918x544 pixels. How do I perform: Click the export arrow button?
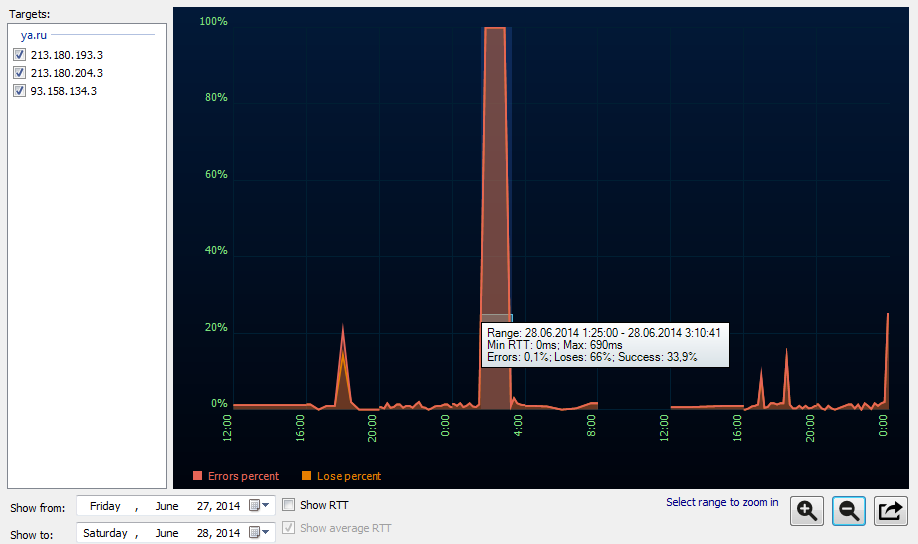tap(890, 511)
